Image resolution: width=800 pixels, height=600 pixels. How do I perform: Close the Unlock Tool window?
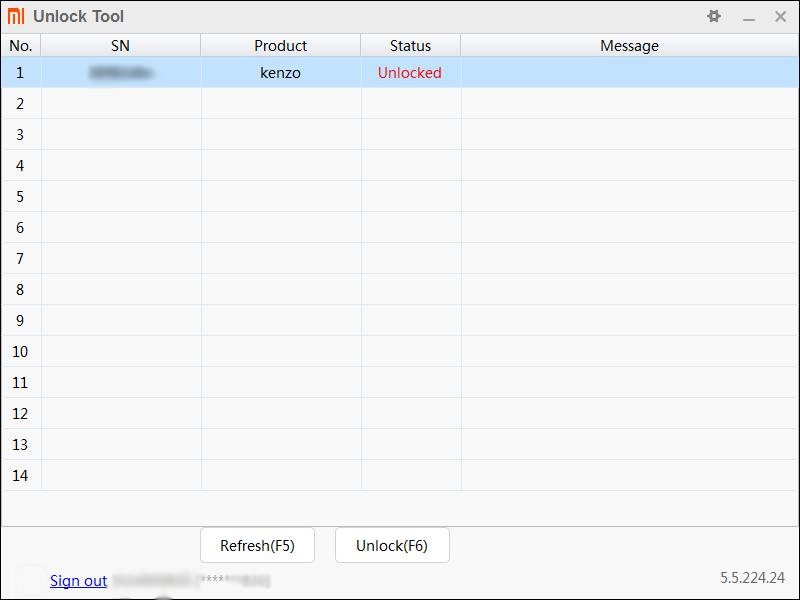point(780,16)
